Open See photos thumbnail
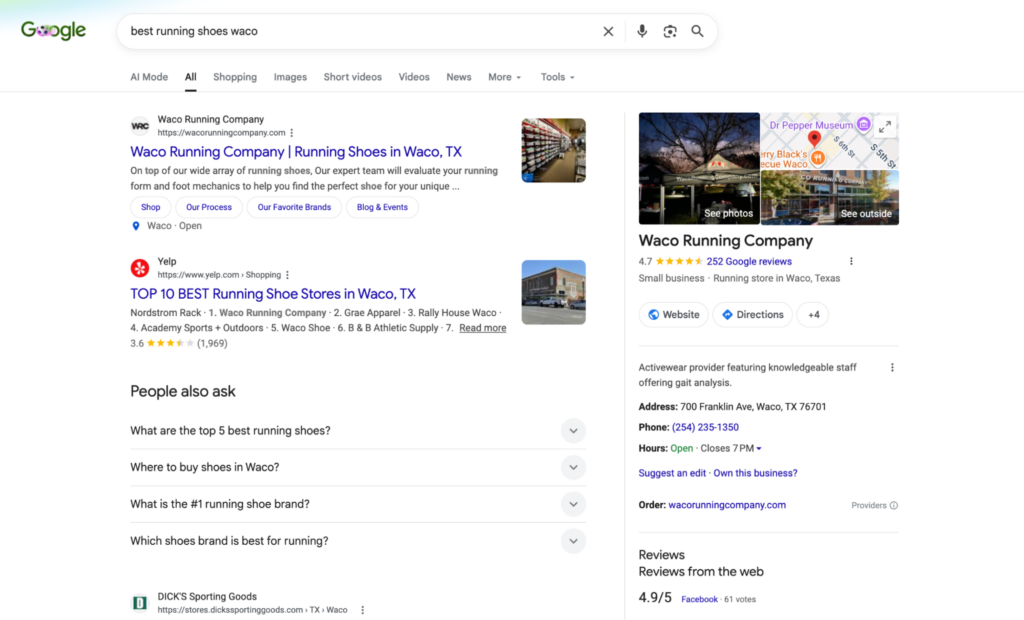Image resolution: width=1024 pixels, height=620 pixels. 699,169
